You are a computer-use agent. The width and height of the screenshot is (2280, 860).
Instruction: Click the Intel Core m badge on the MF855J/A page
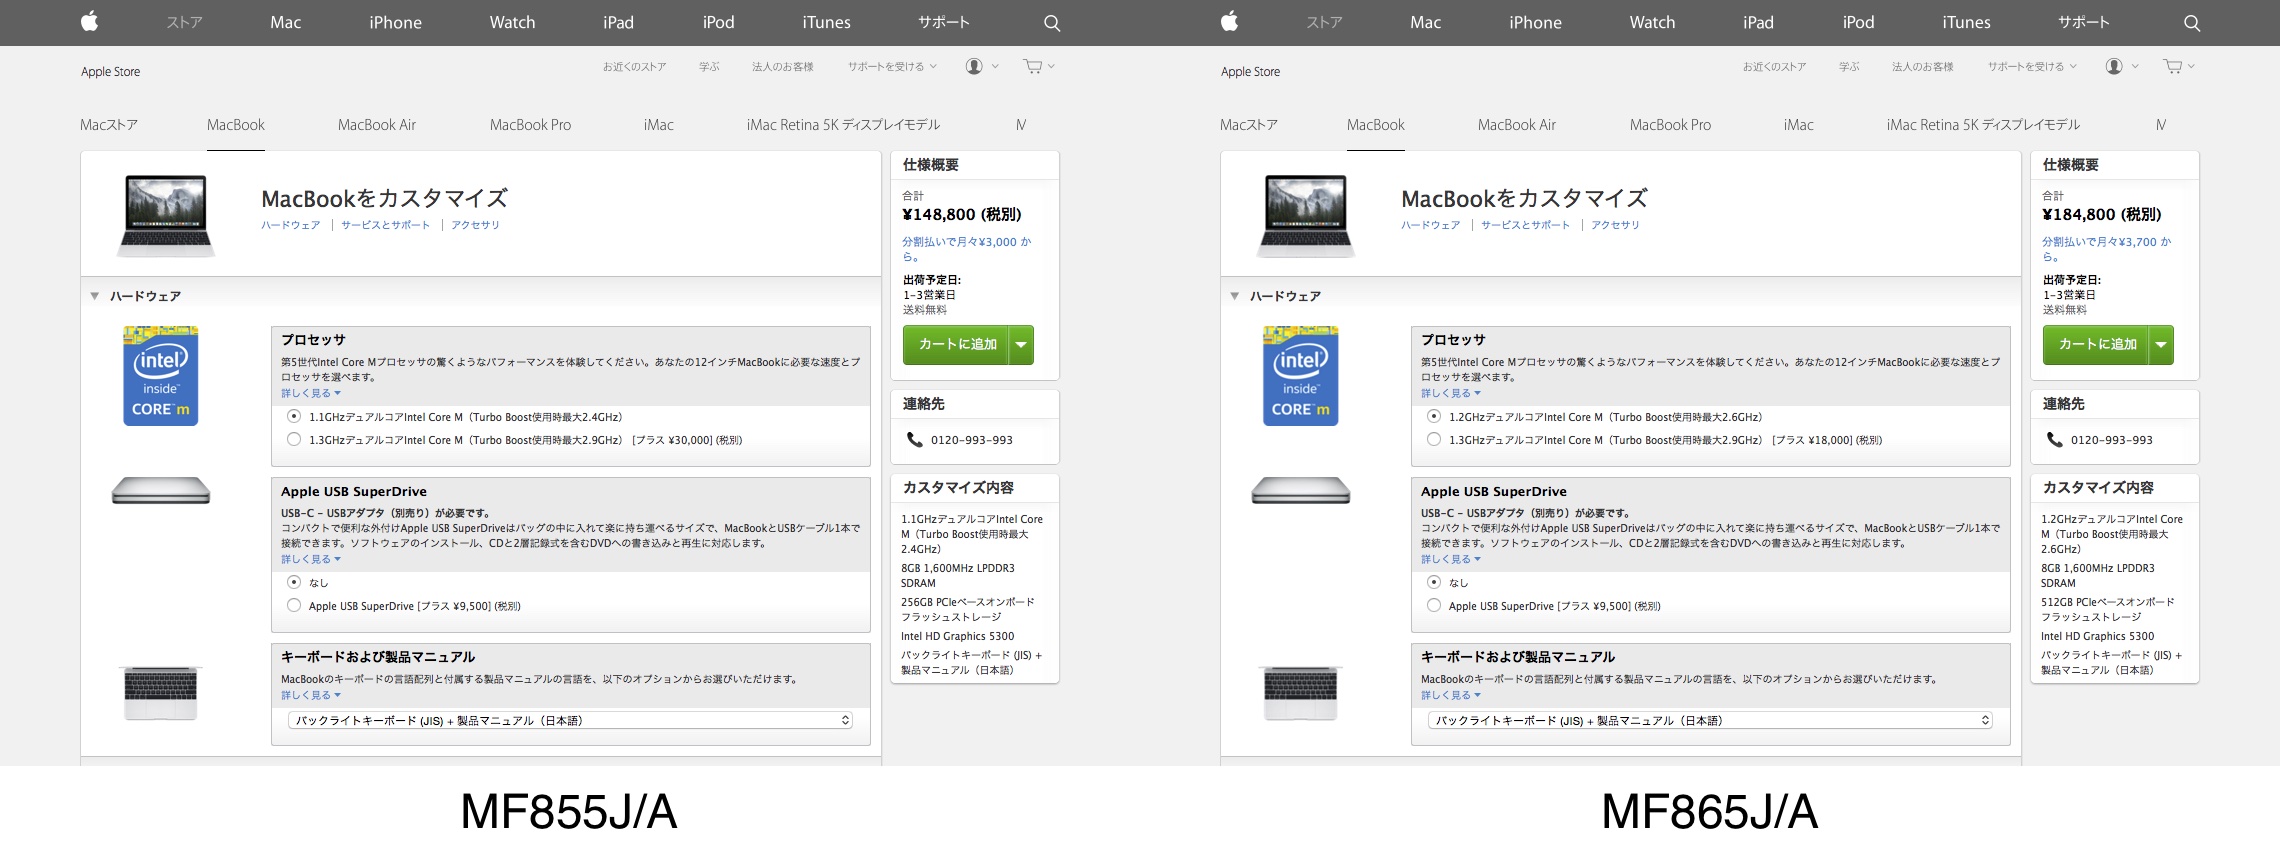161,376
